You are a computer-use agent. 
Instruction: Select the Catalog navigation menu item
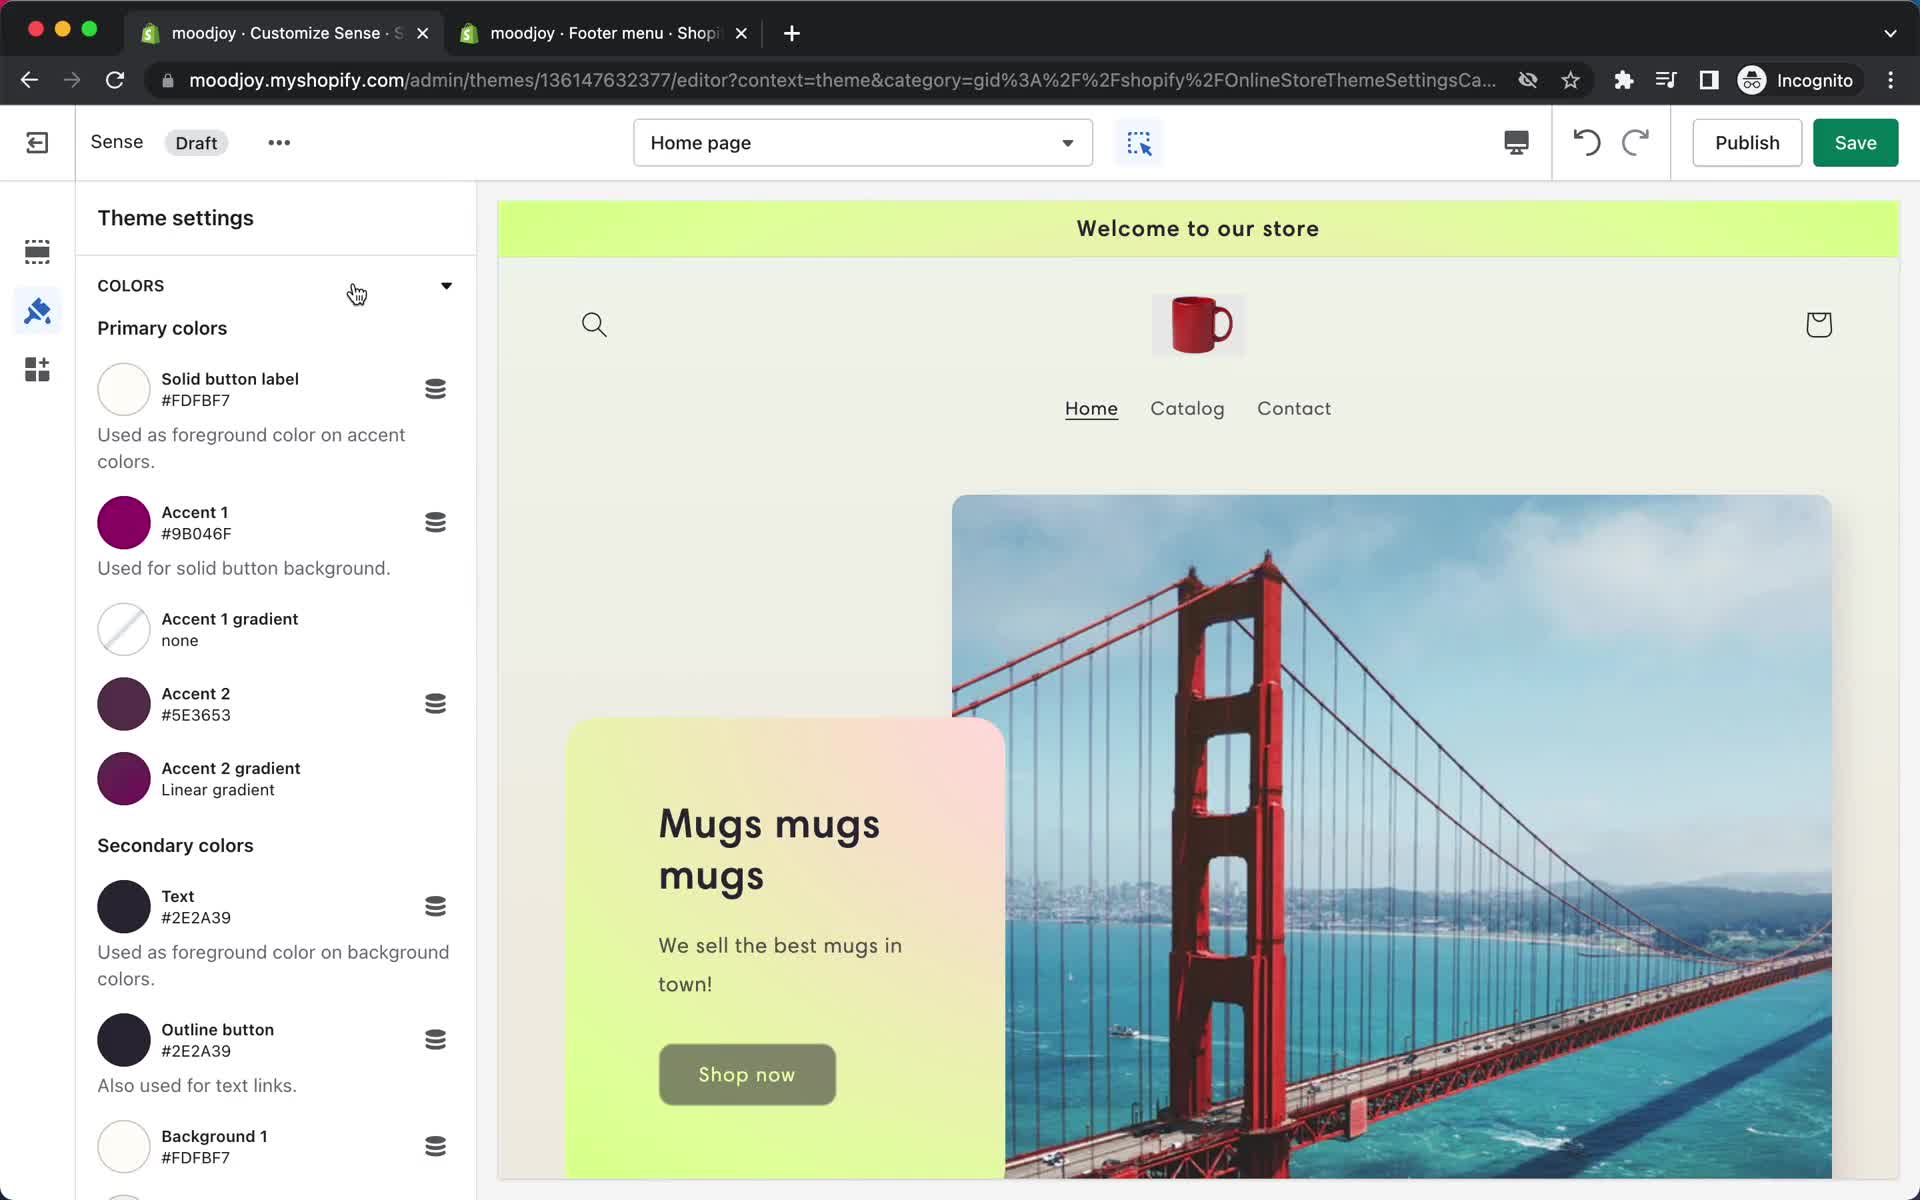[1186, 409]
